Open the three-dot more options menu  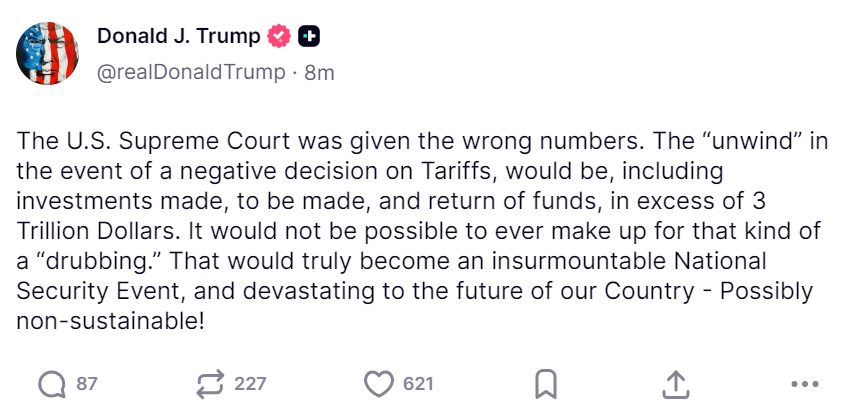(x=804, y=384)
